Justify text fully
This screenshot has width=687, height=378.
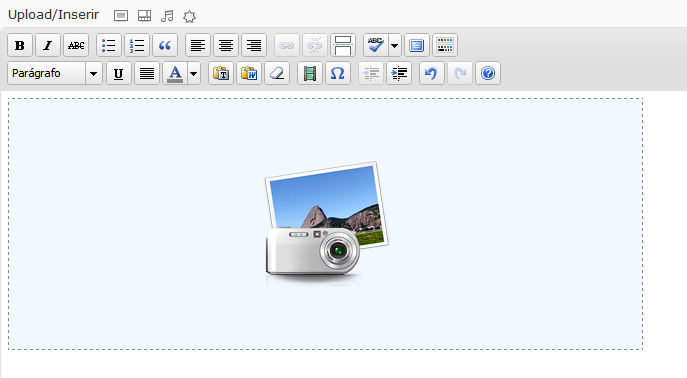(x=147, y=73)
